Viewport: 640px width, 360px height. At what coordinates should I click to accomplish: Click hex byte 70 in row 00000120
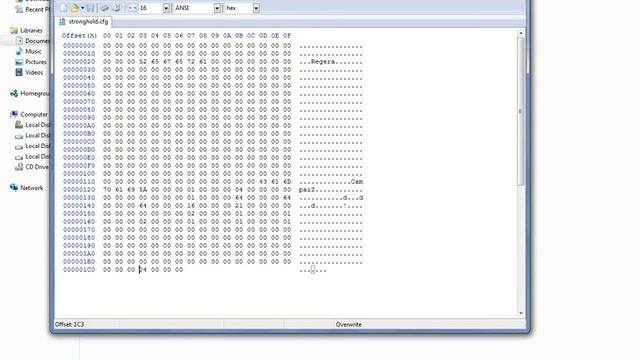[x=107, y=190]
